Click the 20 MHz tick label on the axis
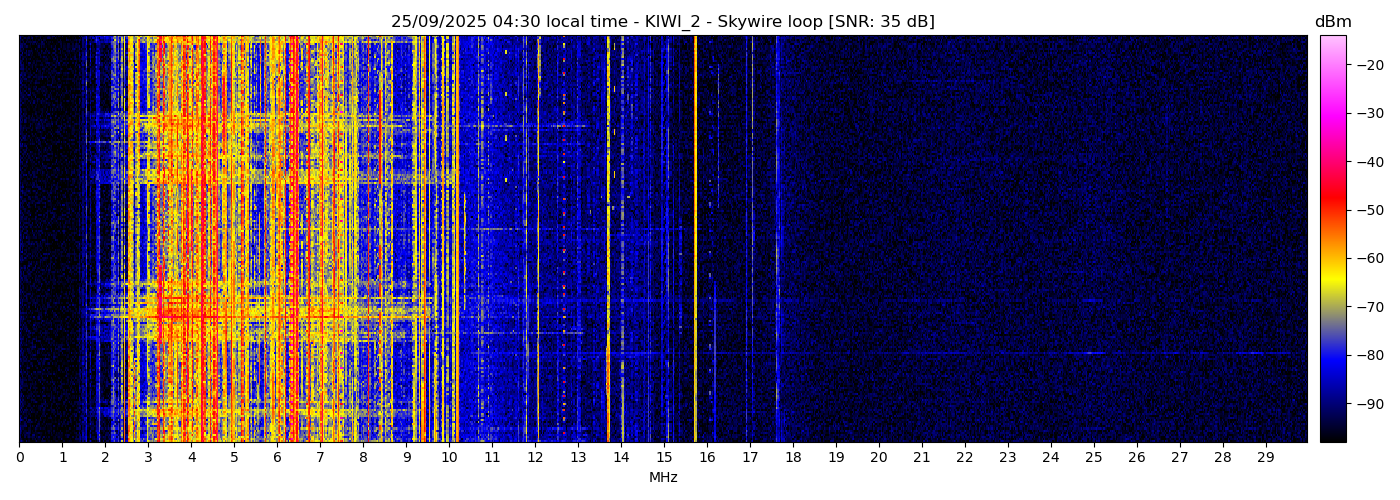This screenshot has height=500, width=1400. click(879, 458)
